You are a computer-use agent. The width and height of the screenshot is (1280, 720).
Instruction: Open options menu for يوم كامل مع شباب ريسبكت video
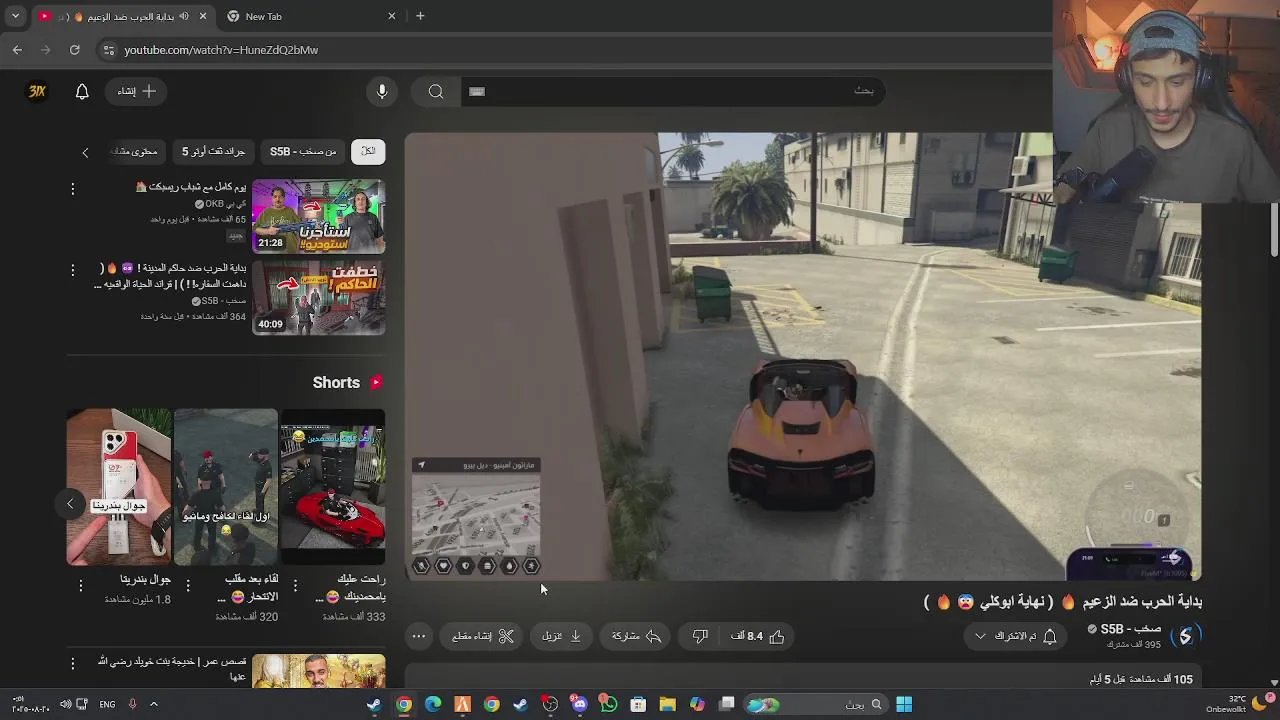tap(72, 188)
